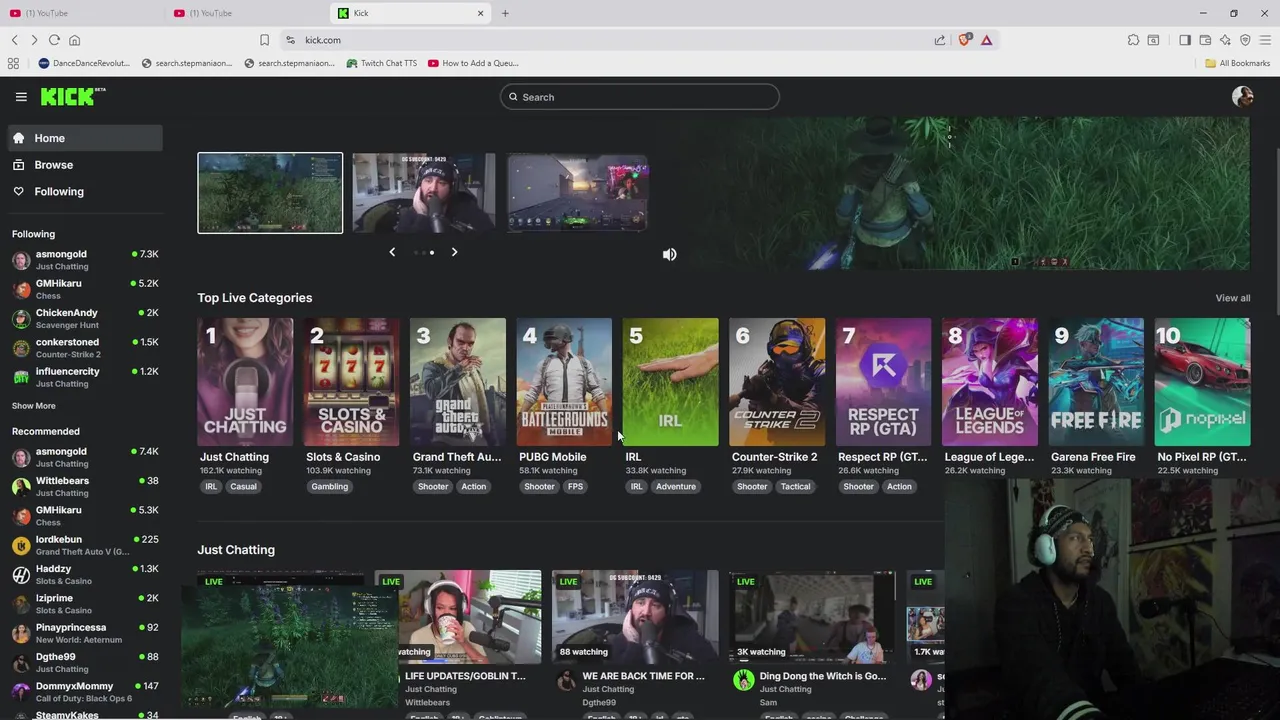Image resolution: width=1280 pixels, height=720 pixels.
Task: Switch to the second YouTube tab
Action: pos(247,13)
